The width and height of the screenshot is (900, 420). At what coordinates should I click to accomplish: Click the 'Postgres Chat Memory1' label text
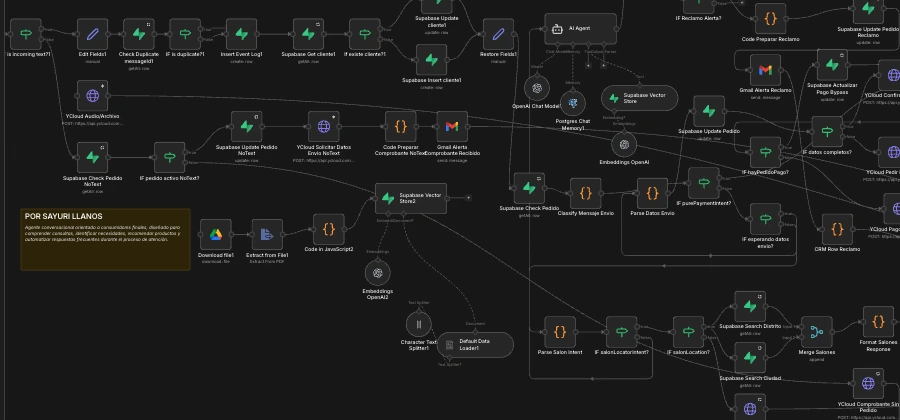coord(572,125)
